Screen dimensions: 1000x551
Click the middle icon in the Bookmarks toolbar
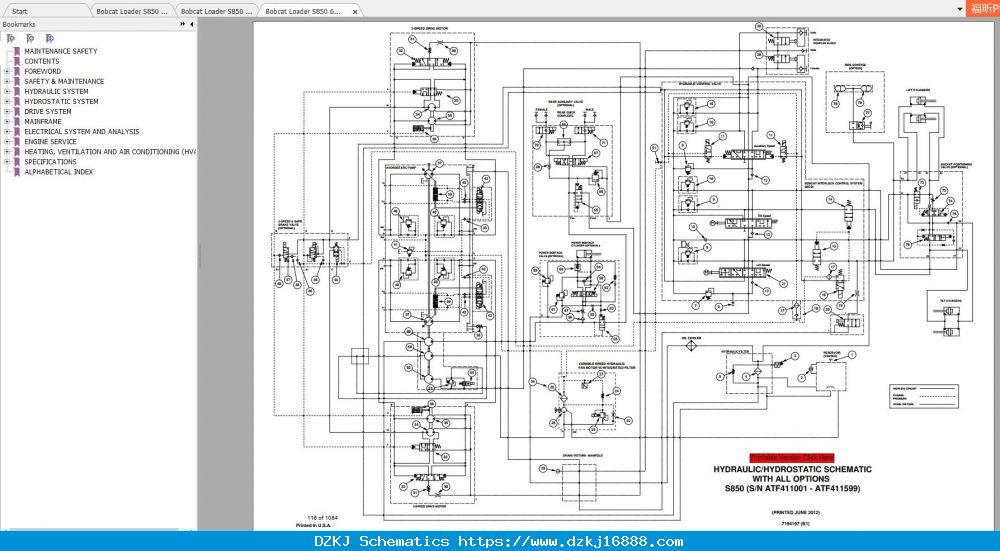click(30, 38)
